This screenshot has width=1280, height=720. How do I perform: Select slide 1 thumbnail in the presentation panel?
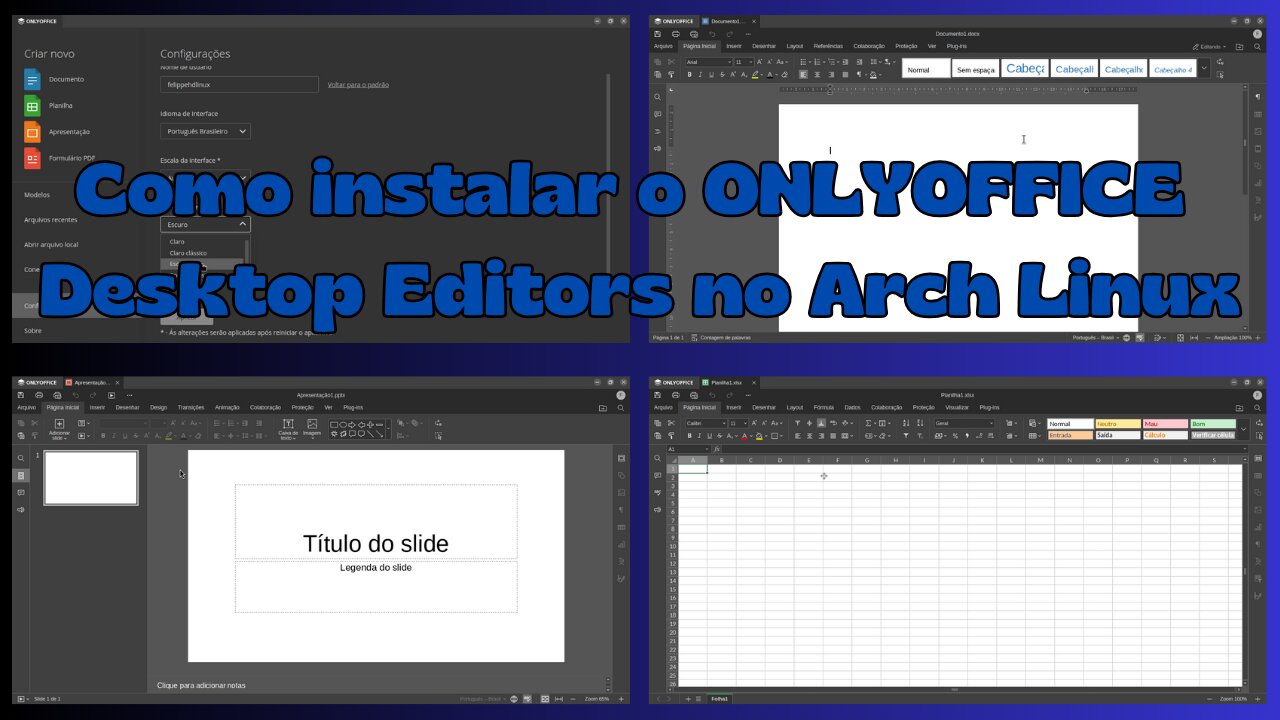91,478
